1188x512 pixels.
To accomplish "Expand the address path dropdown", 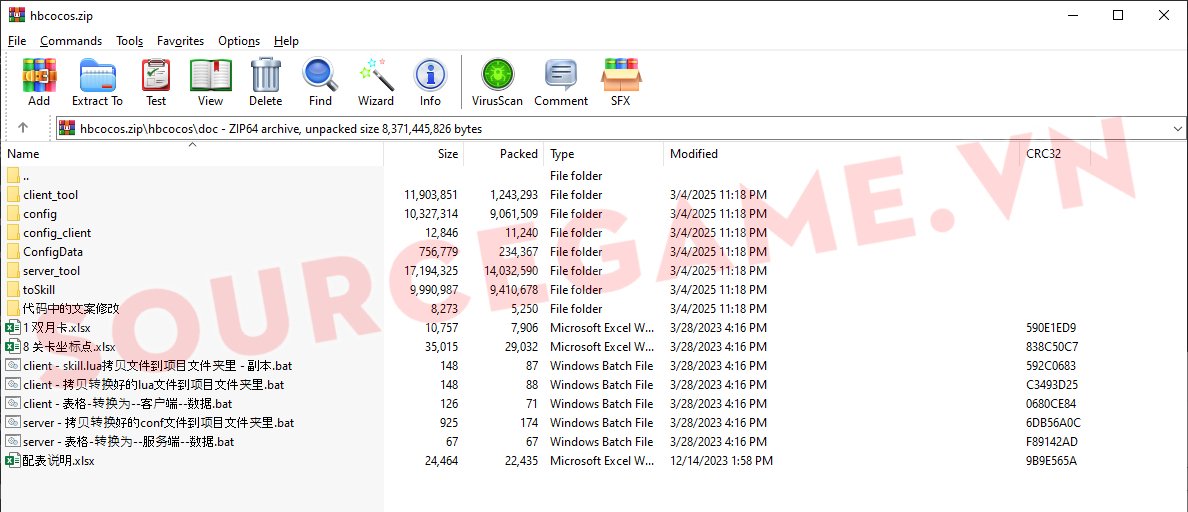I will tap(1176, 129).
